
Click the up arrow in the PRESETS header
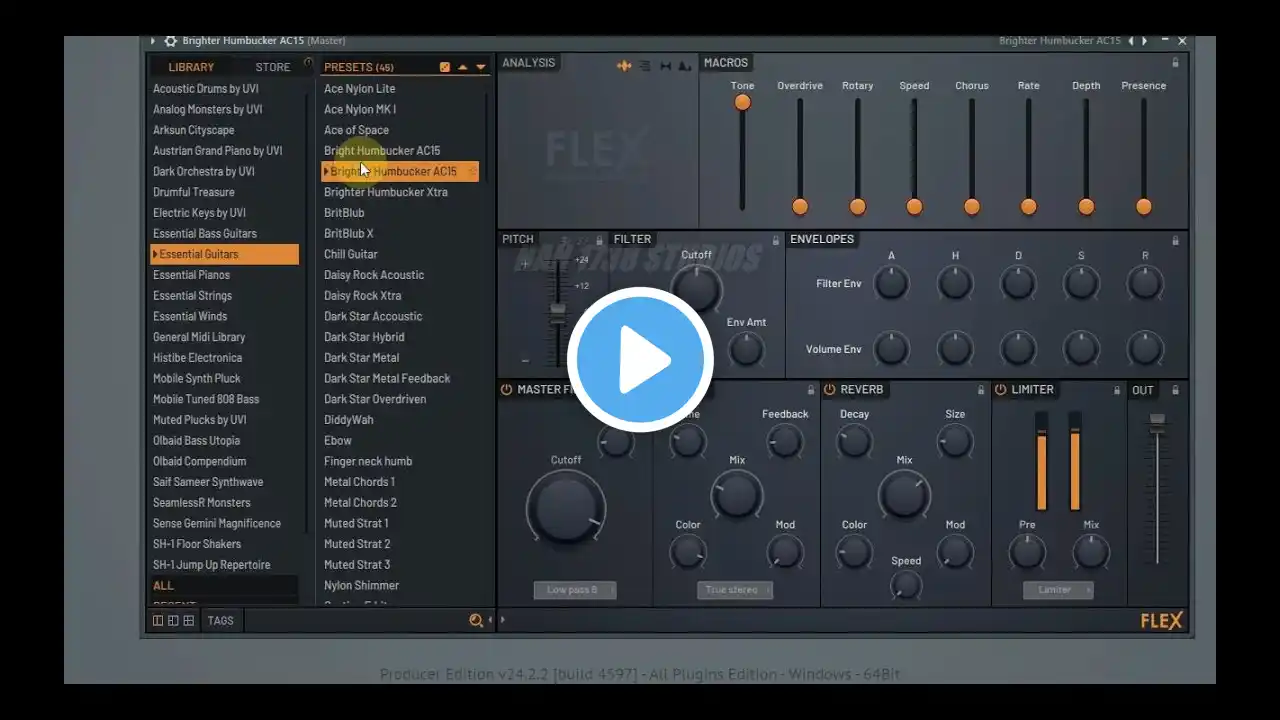click(x=462, y=67)
